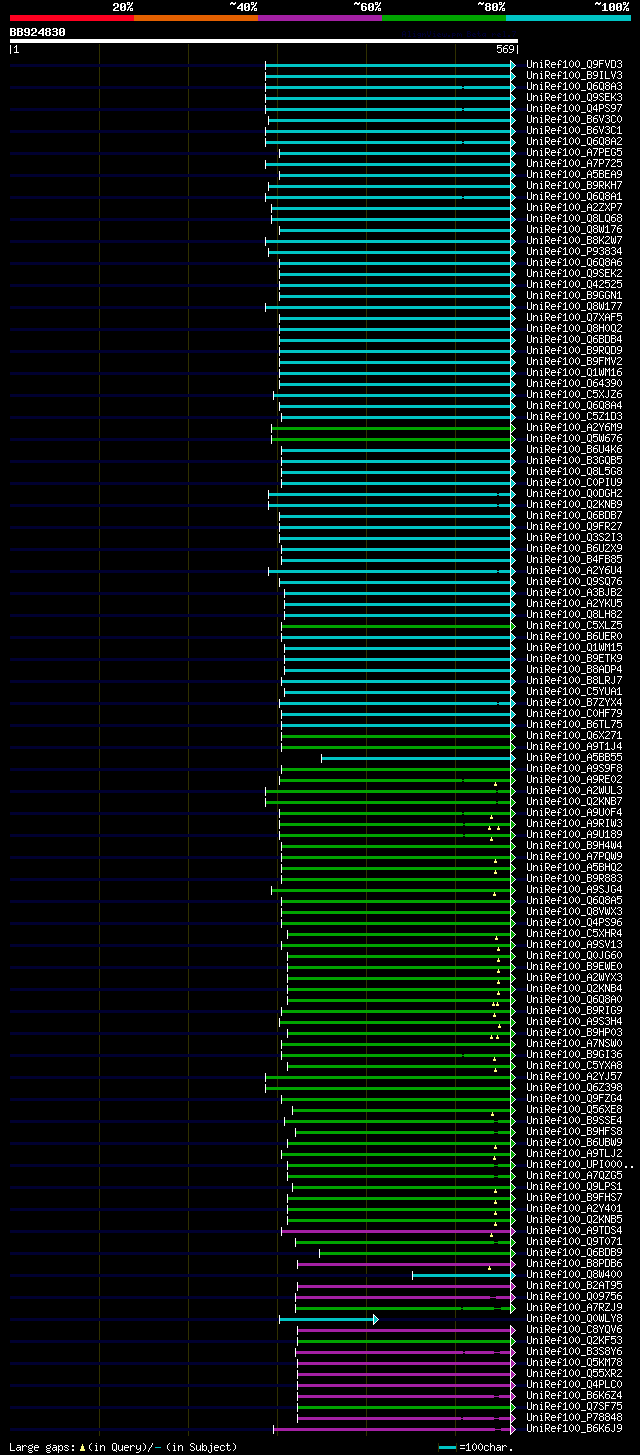This screenshot has width=640, height=1455.
Task: Open hit UniRef100_Q6Q8A3
Action: tap(574, 87)
